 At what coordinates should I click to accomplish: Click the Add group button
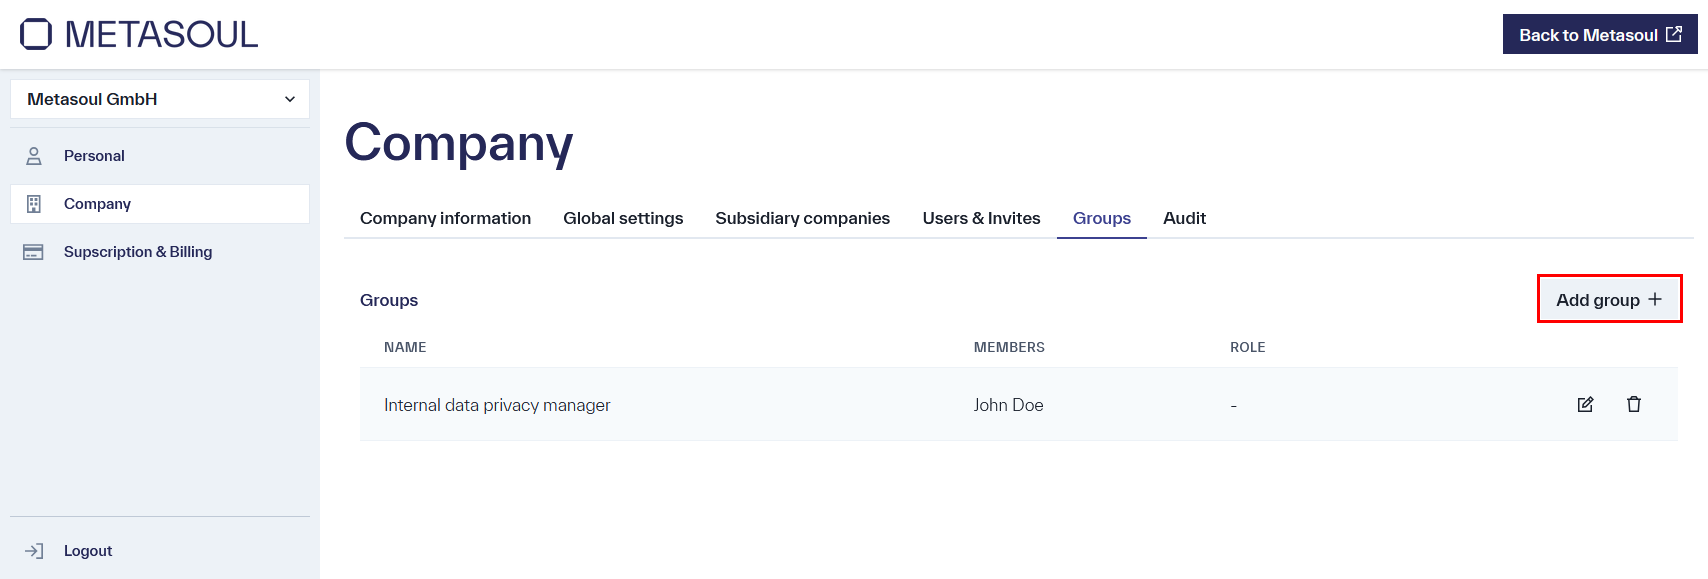pos(1609,299)
